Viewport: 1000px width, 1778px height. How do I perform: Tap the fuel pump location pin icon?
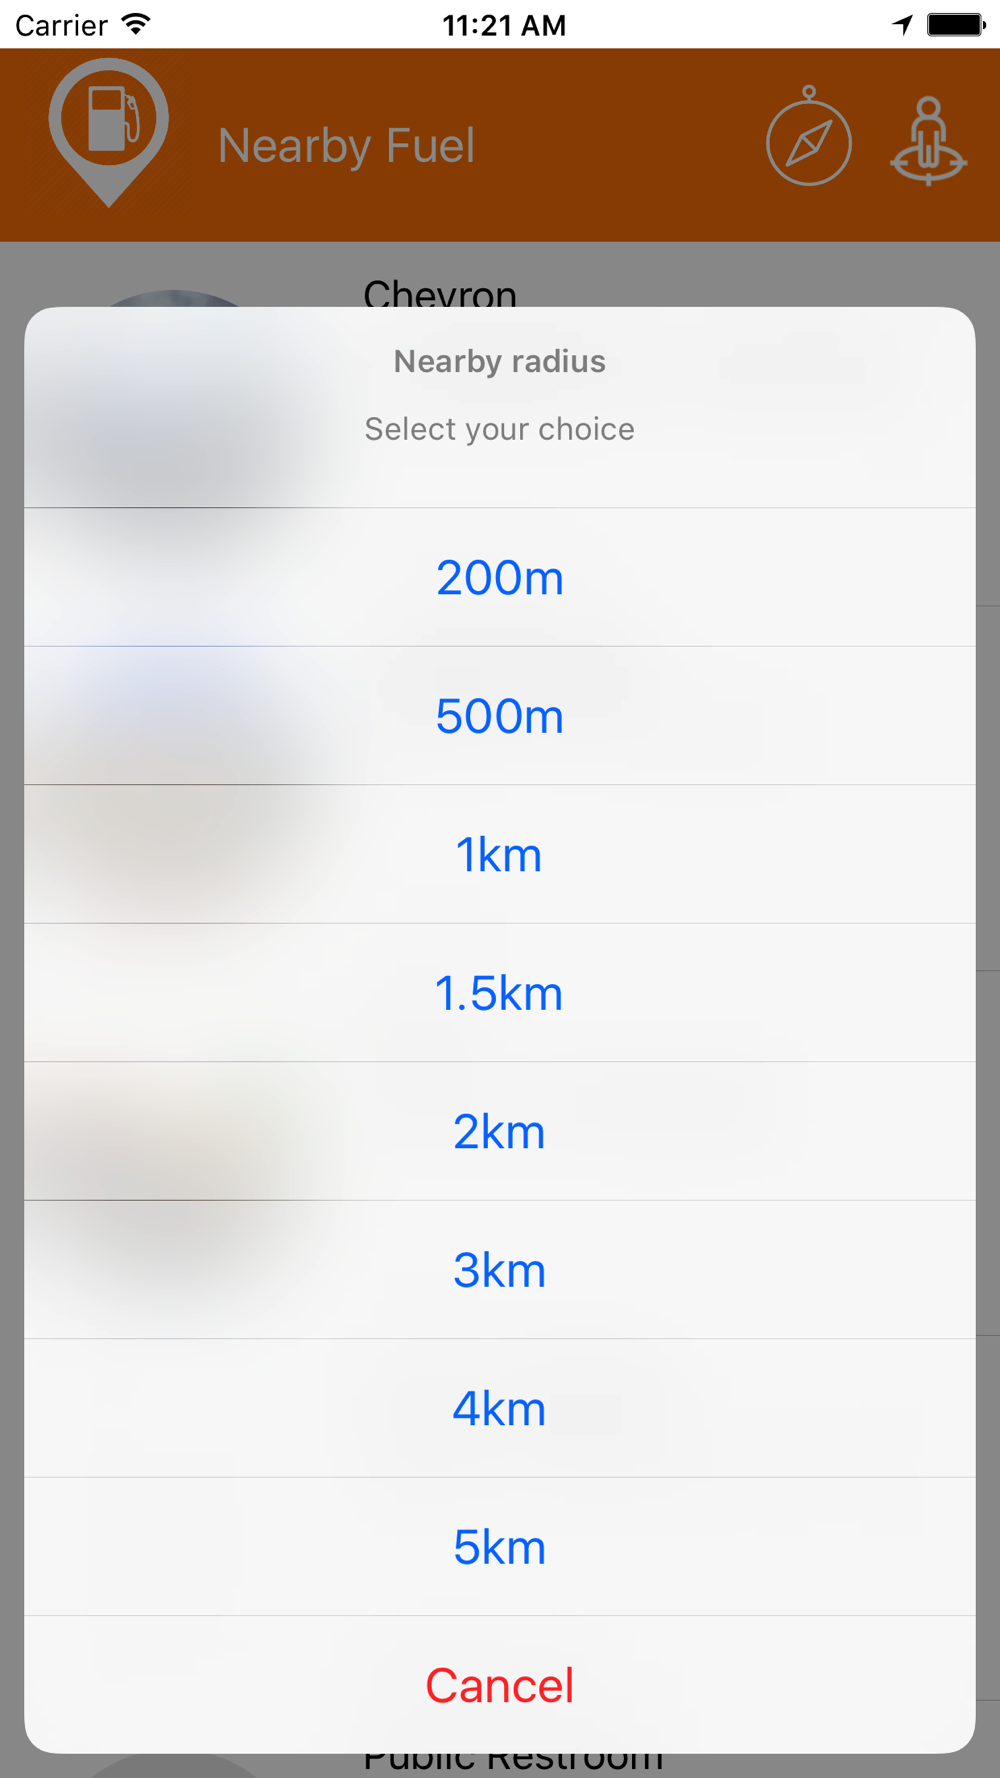tap(109, 132)
